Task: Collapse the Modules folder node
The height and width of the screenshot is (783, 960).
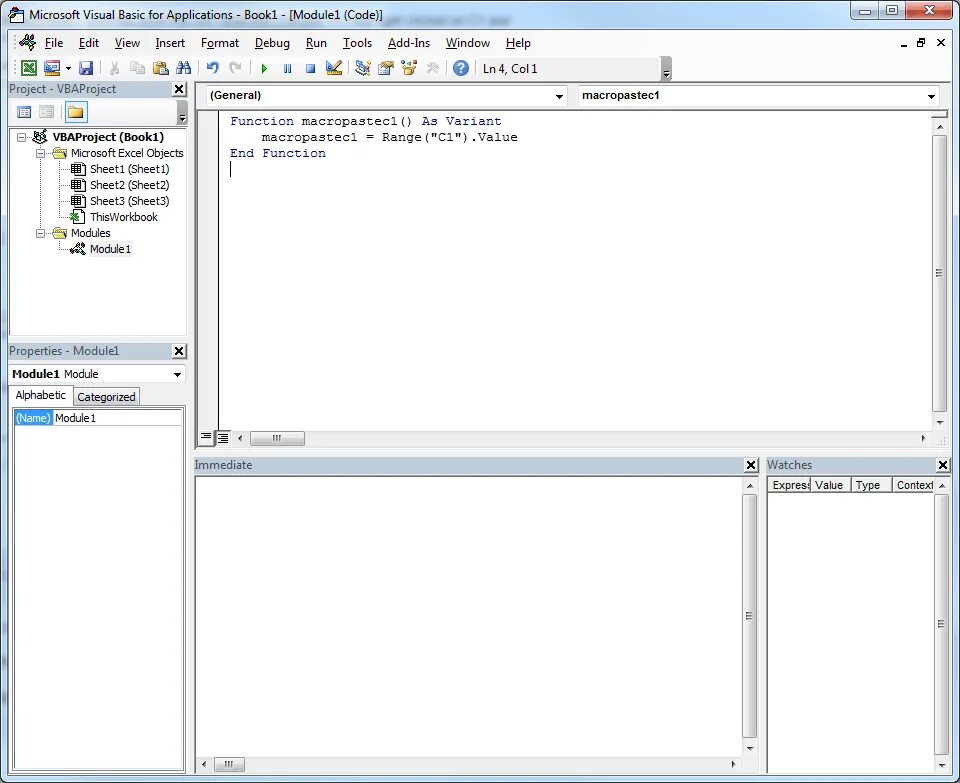Action: coord(40,233)
